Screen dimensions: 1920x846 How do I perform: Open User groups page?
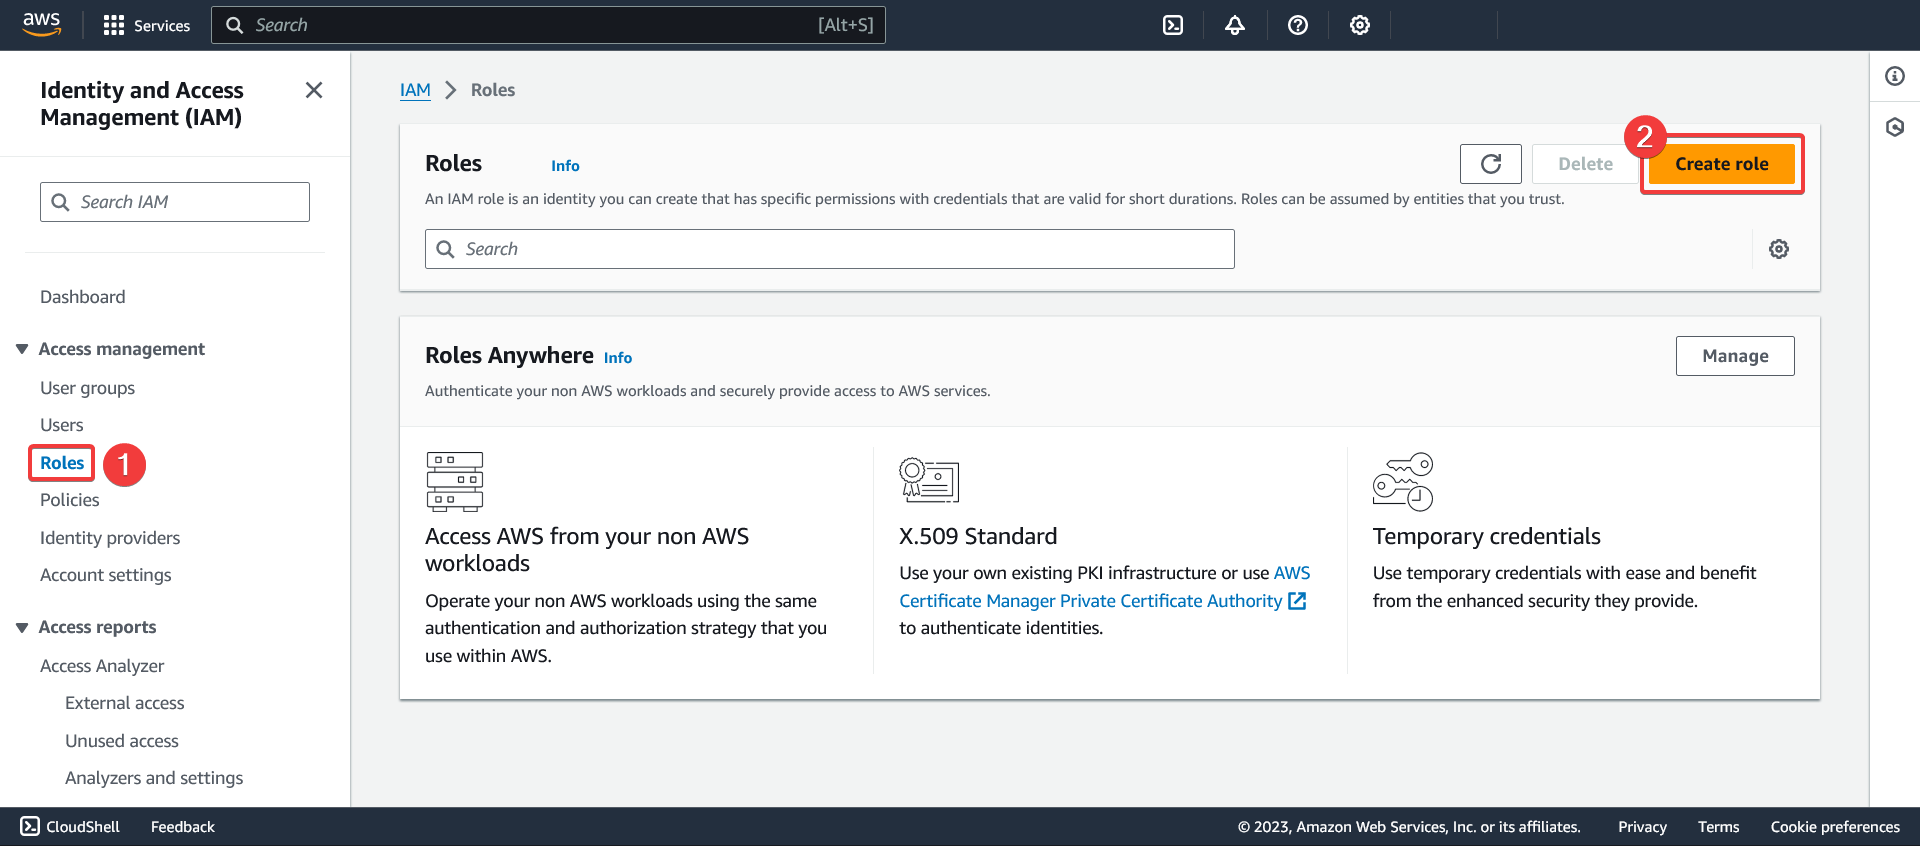tap(87, 388)
